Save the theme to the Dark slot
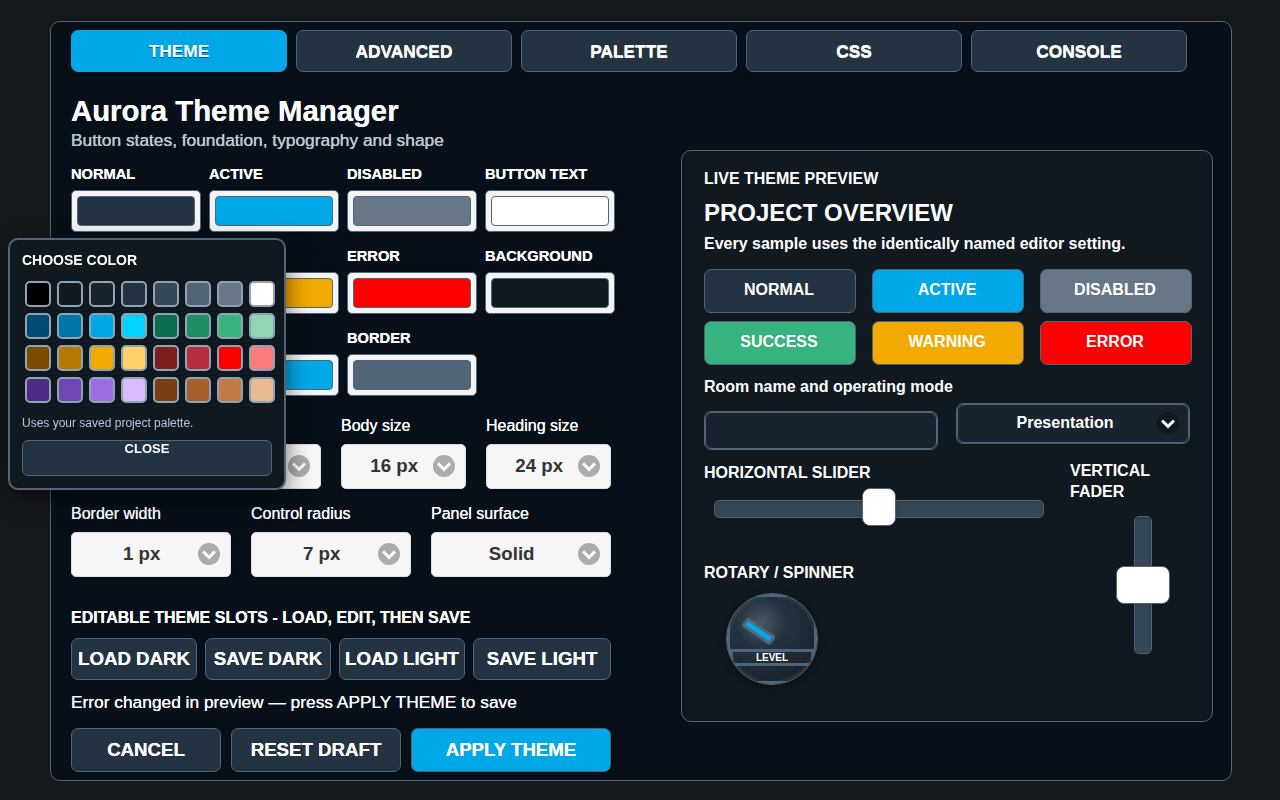 [268, 659]
